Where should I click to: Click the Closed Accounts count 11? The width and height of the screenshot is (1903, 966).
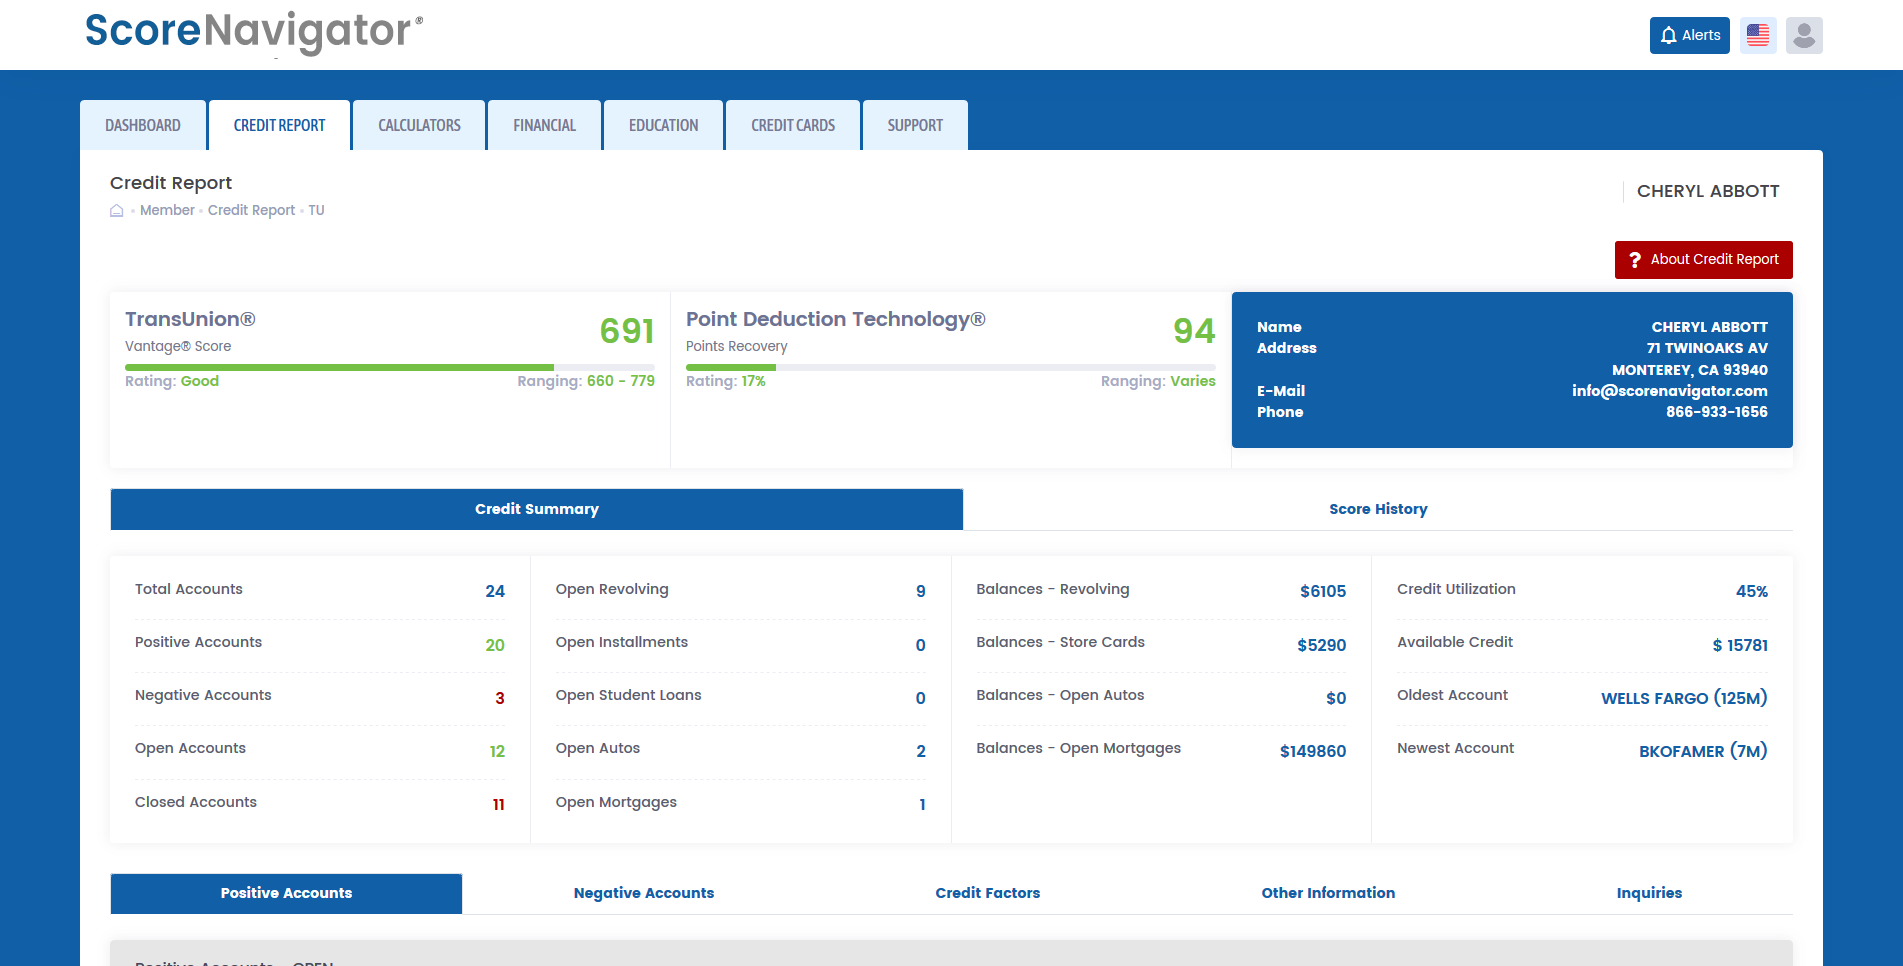[x=498, y=805]
